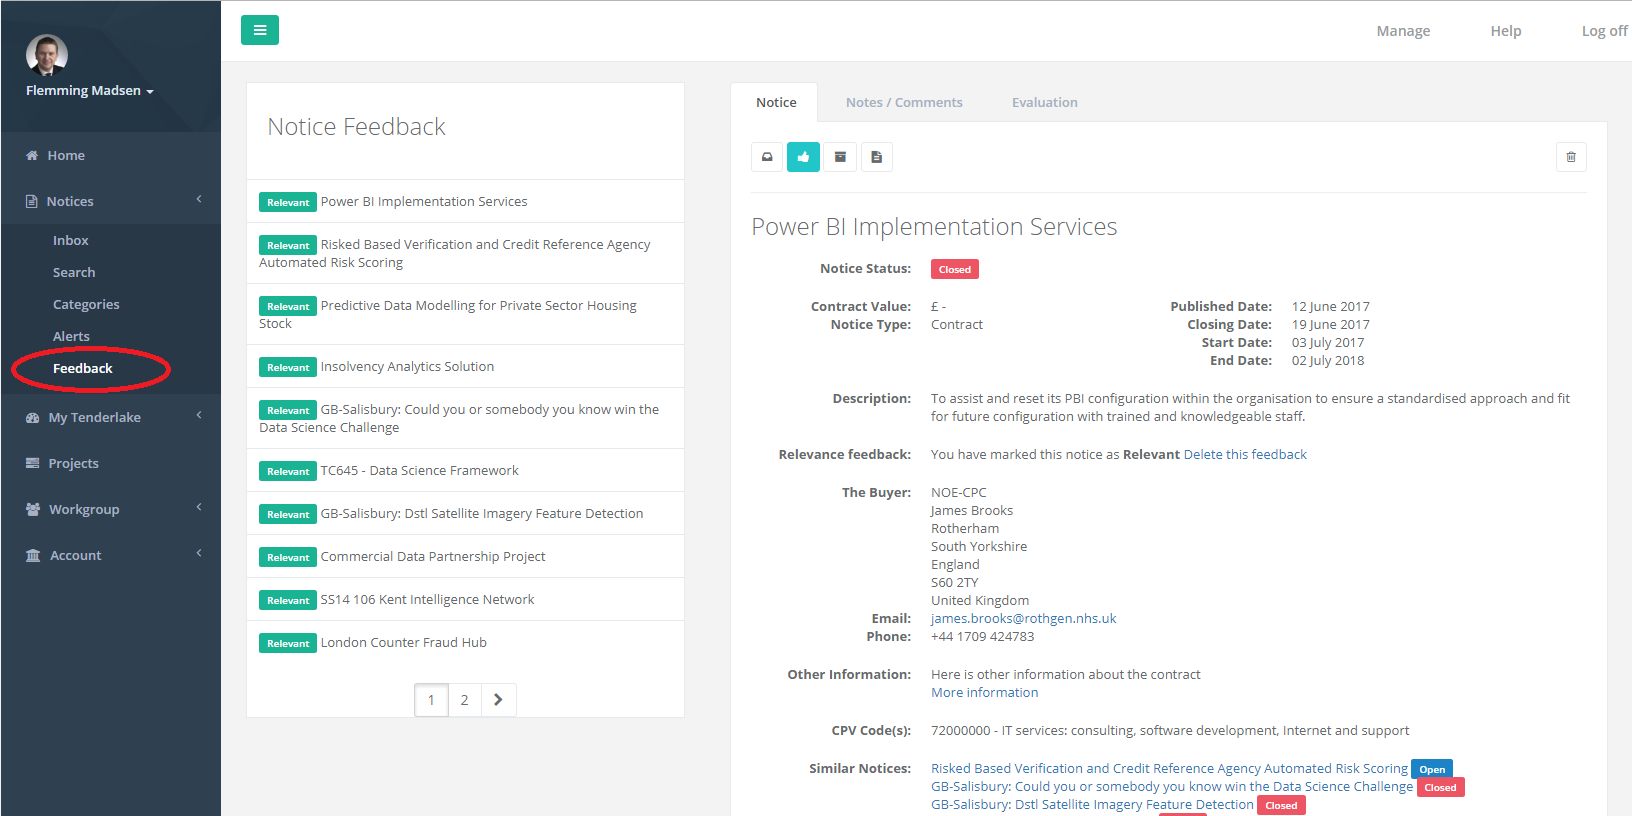The image size is (1632, 816).
Task: Click the inbox icon in notice toolbar
Action: click(767, 157)
